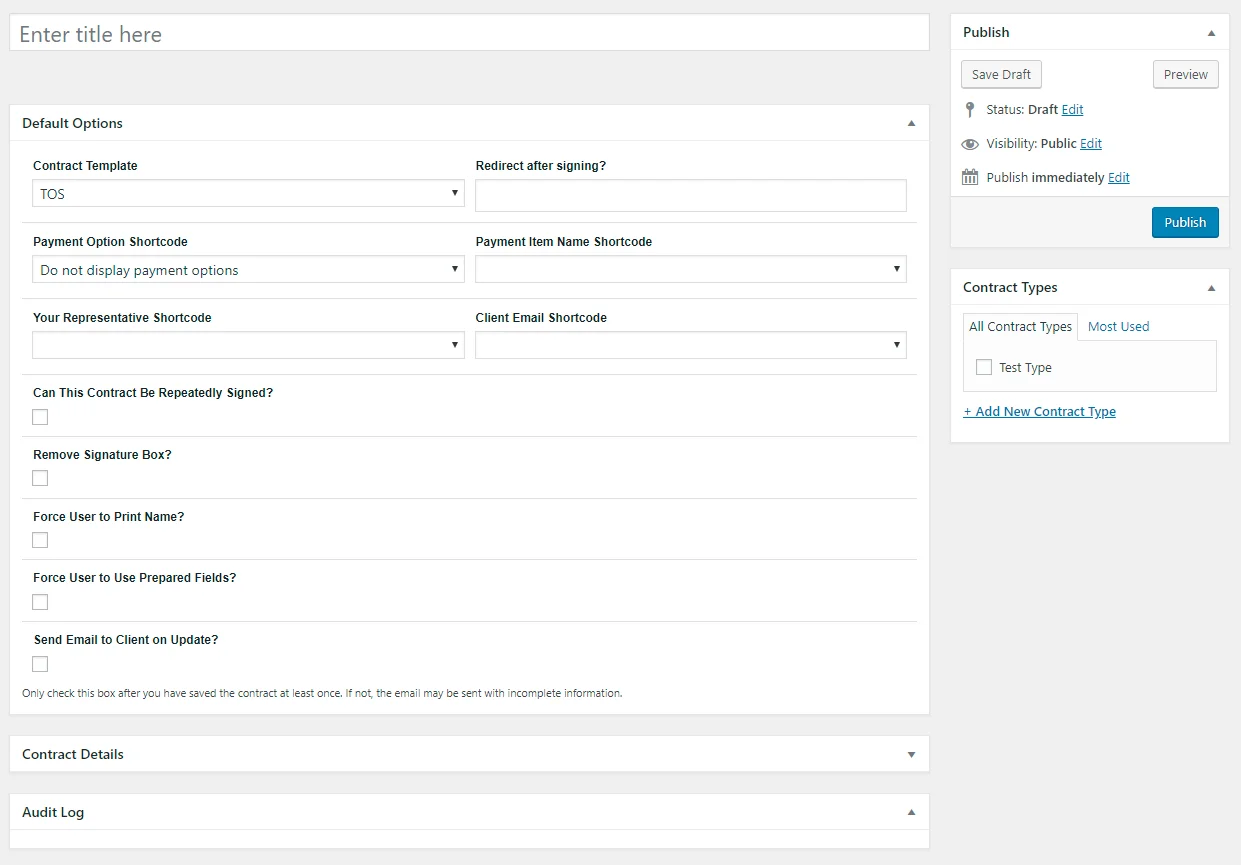Click the Publish button
Viewport: 1241px width, 865px height.
pyautogui.click(x=1185, y=222)
